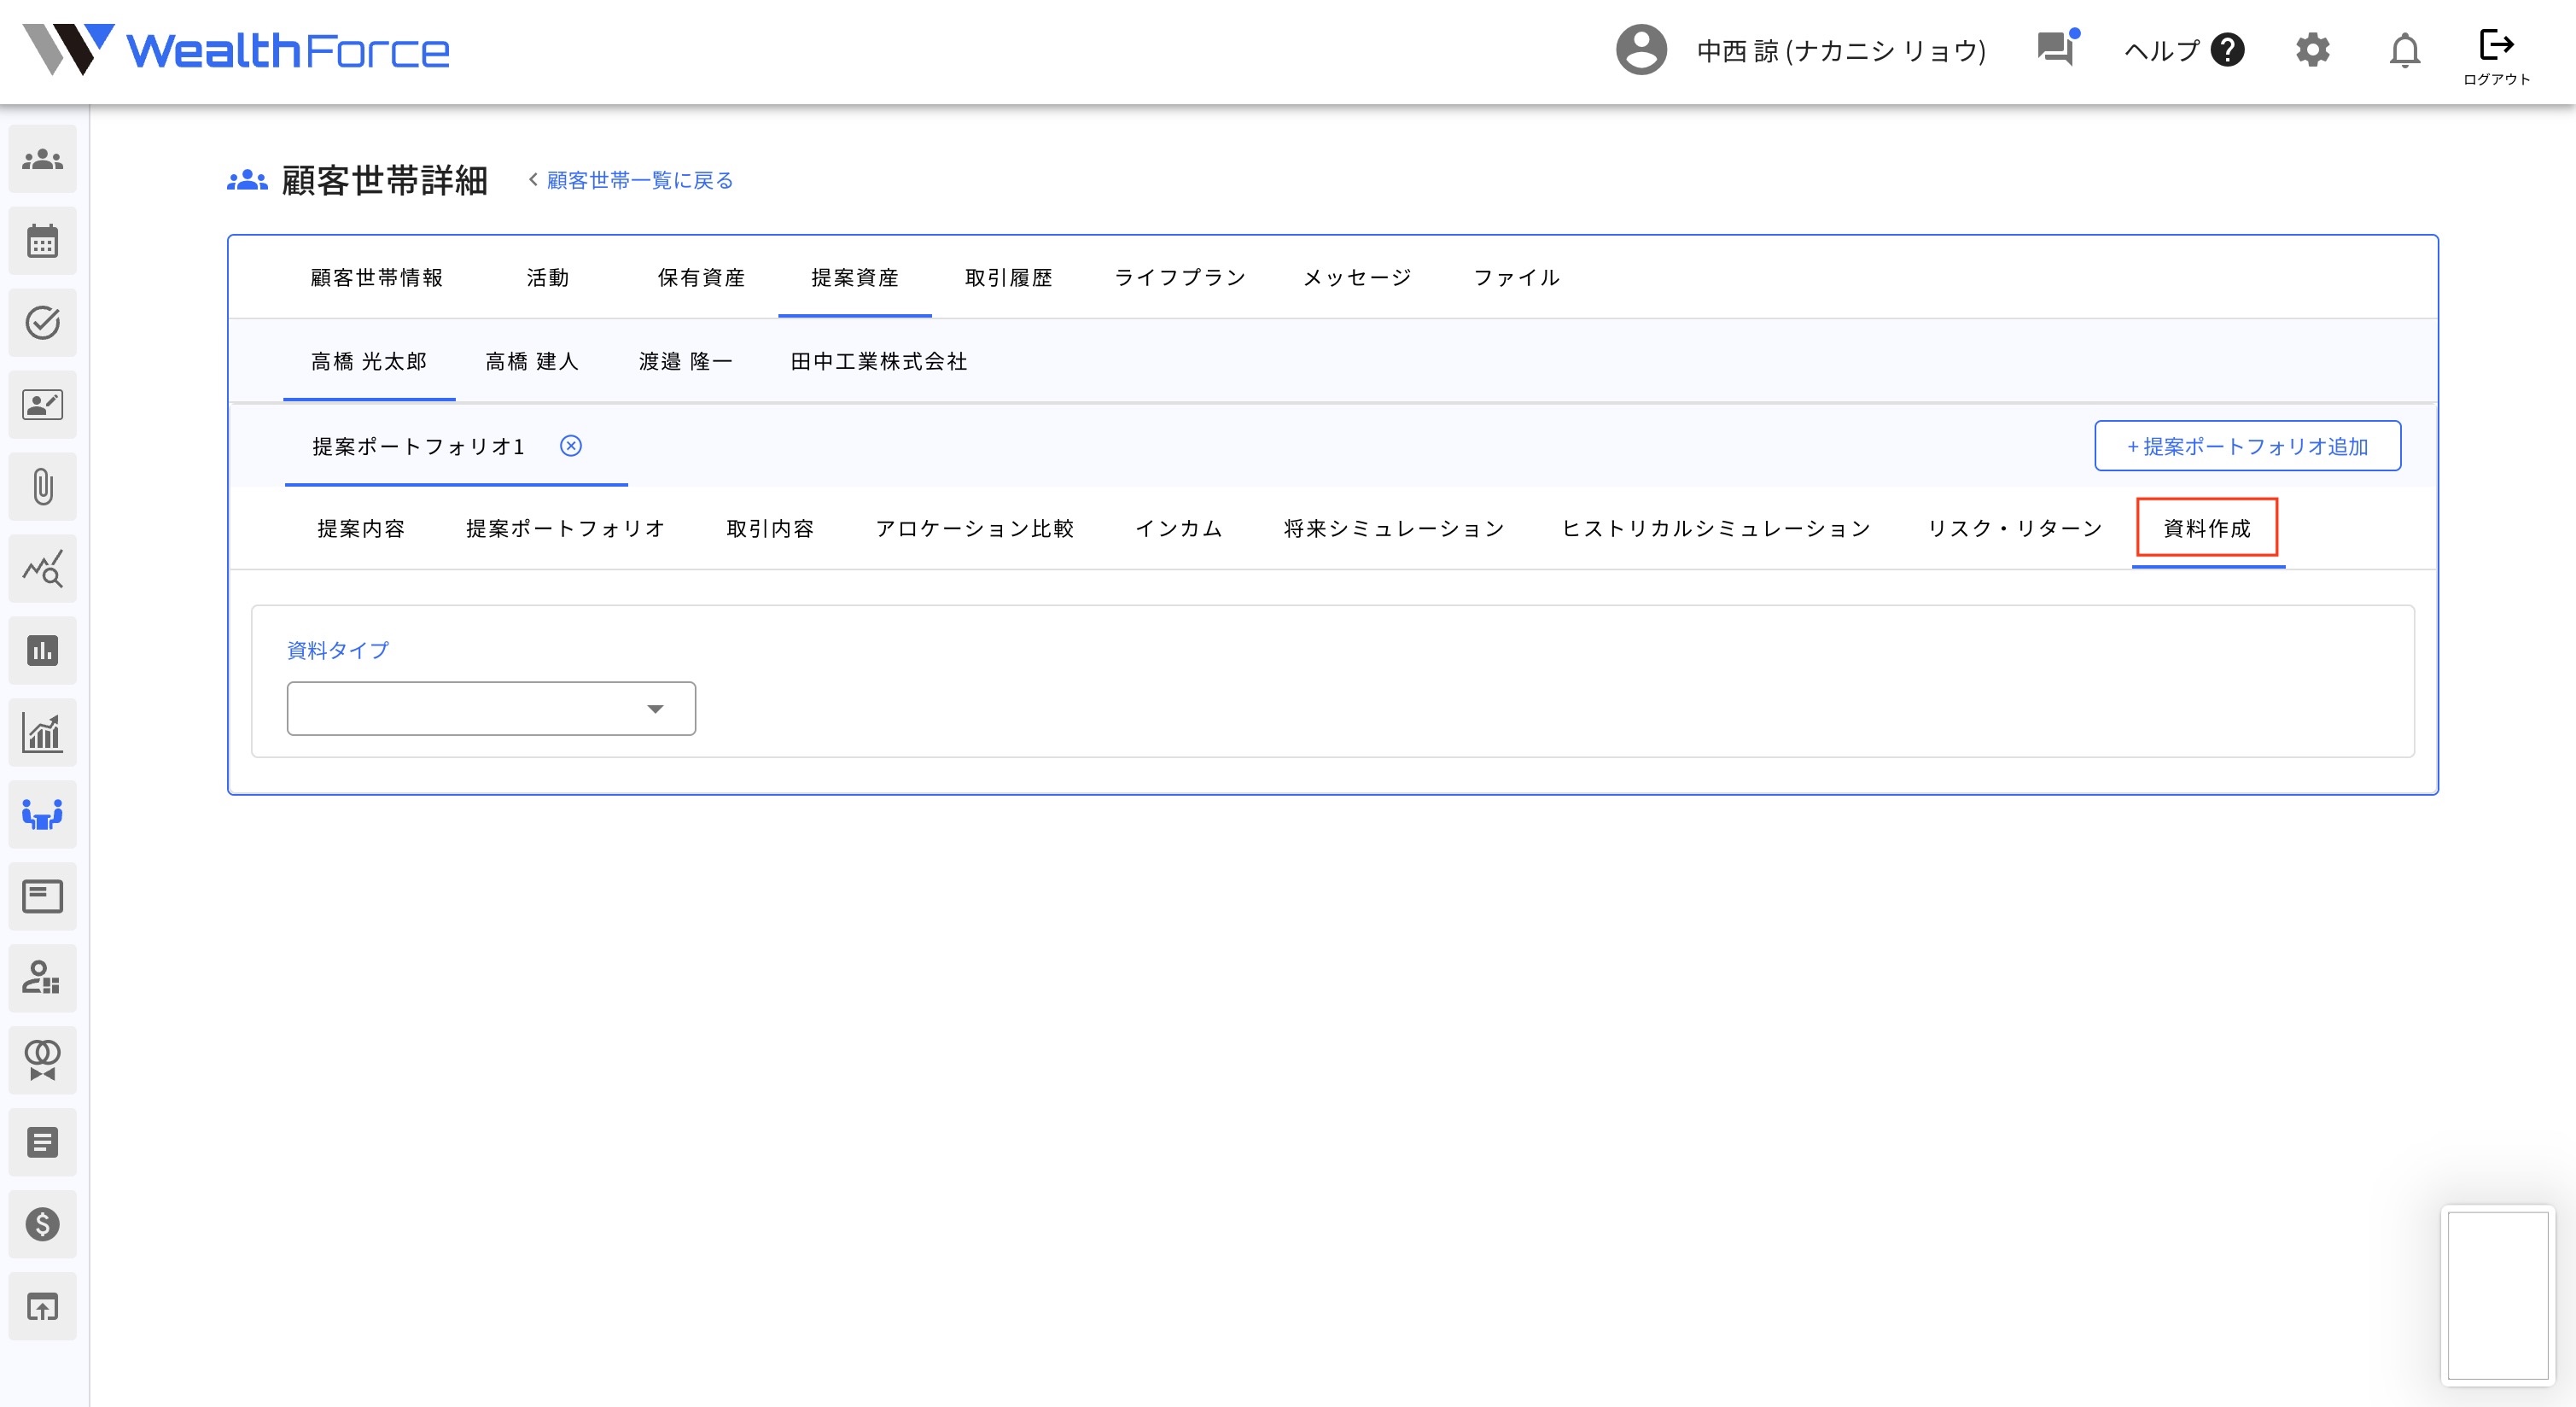Open the 取引内容 sub-tab
The height and width of the screenshot is (1407, 2576).
click(770, 529)
